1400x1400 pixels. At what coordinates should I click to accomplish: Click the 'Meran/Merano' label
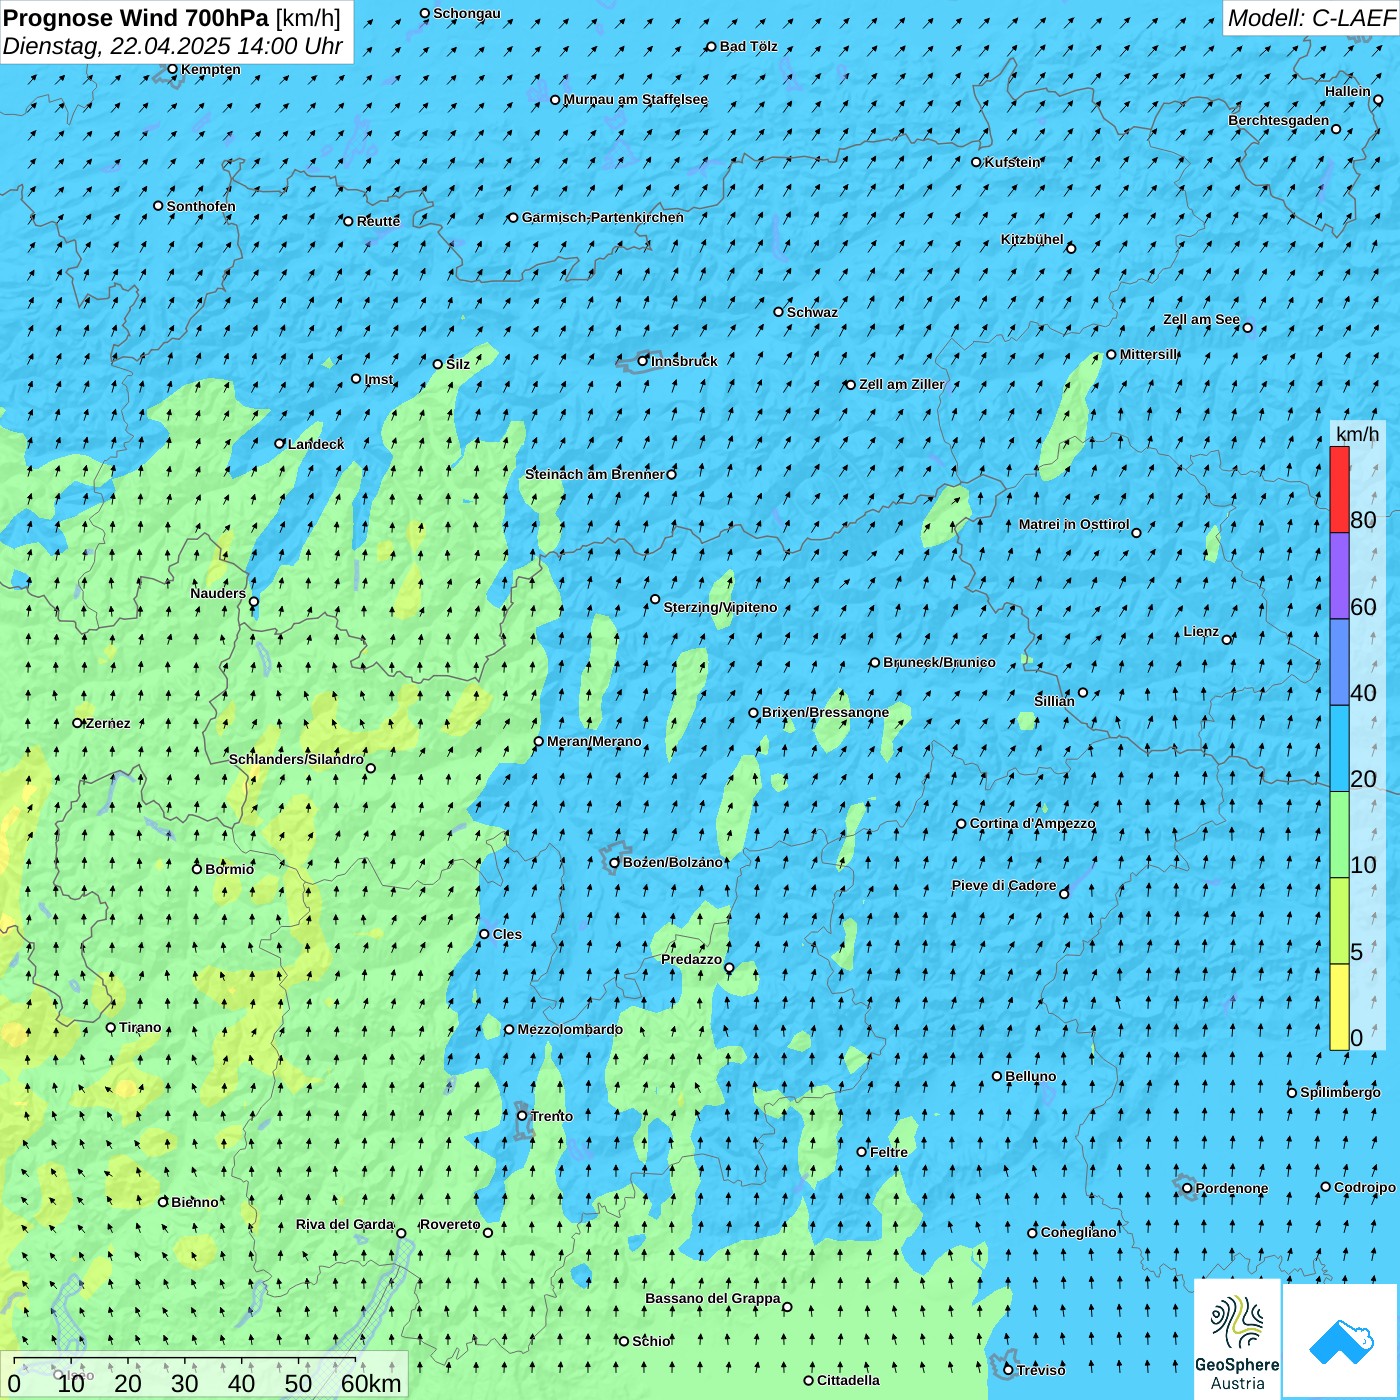(594, 741)
